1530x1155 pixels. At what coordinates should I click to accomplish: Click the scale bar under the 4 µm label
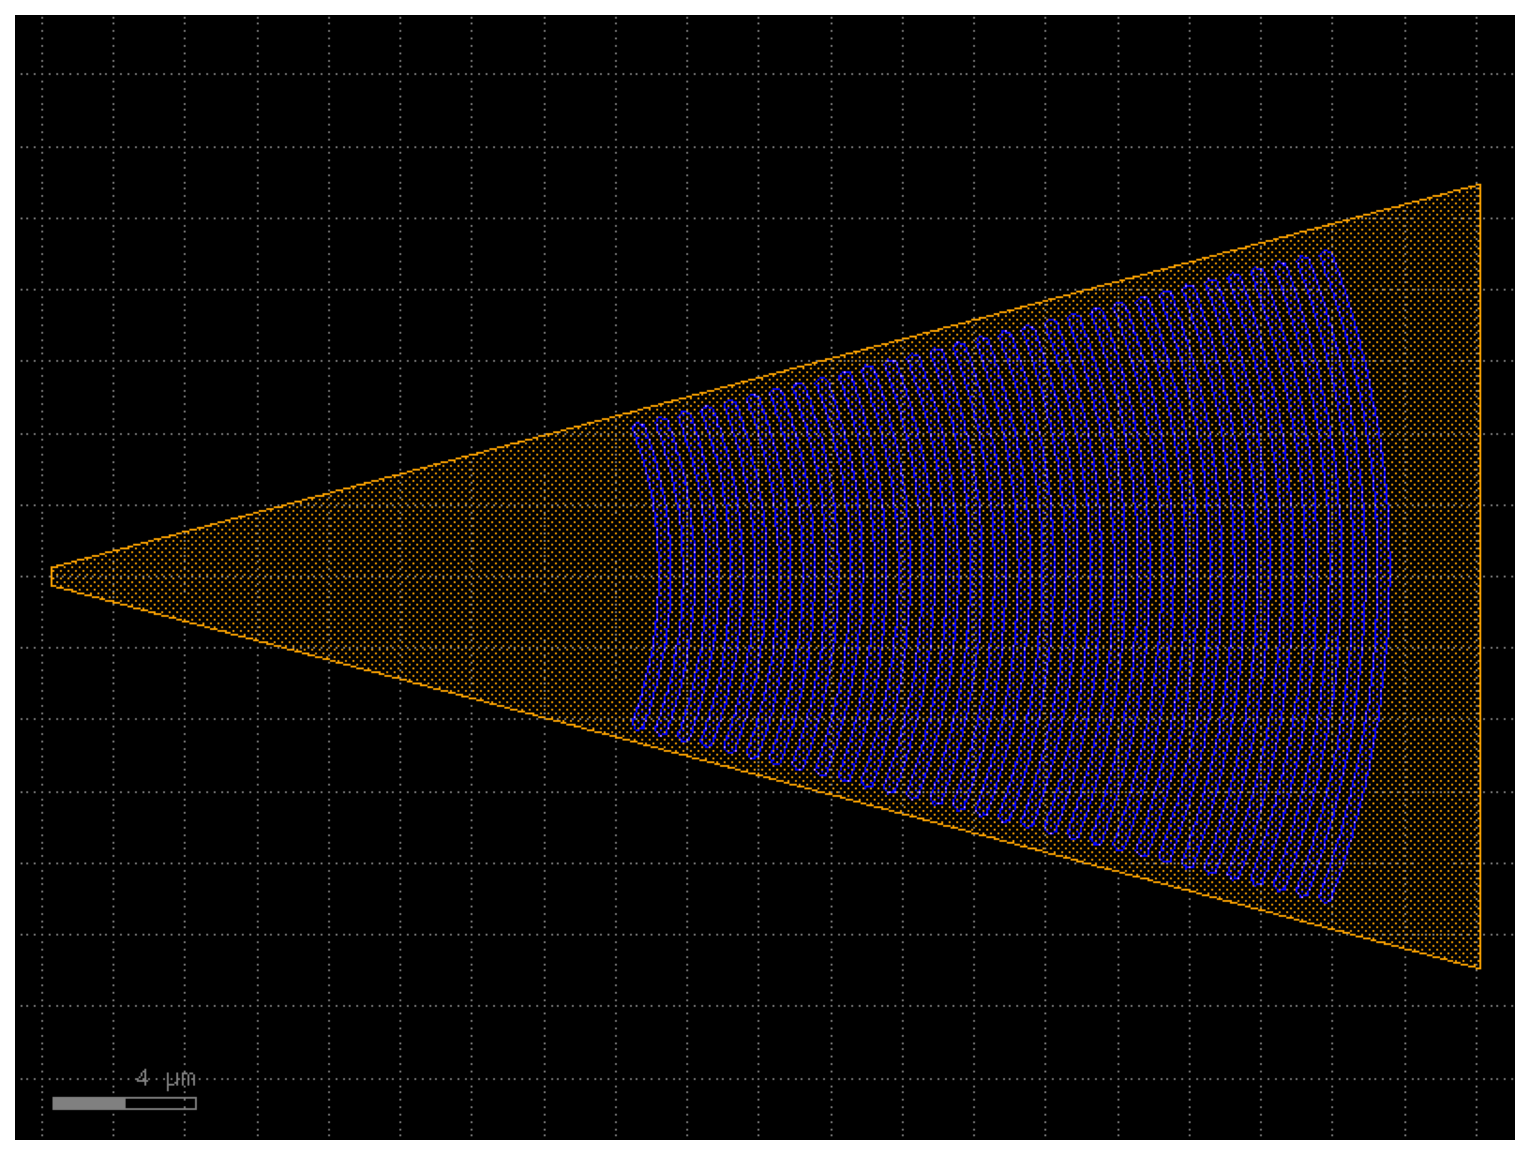pos(124,1103)
